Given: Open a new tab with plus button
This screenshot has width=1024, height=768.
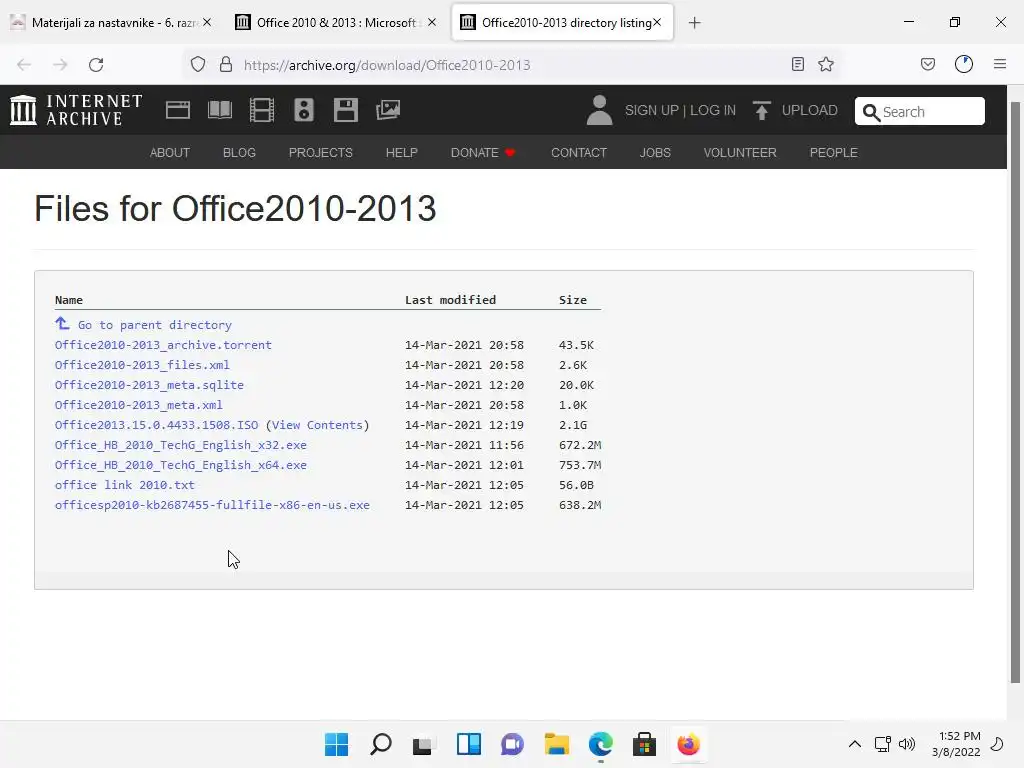Looking at the screenshot, I should tap(695, 23).
